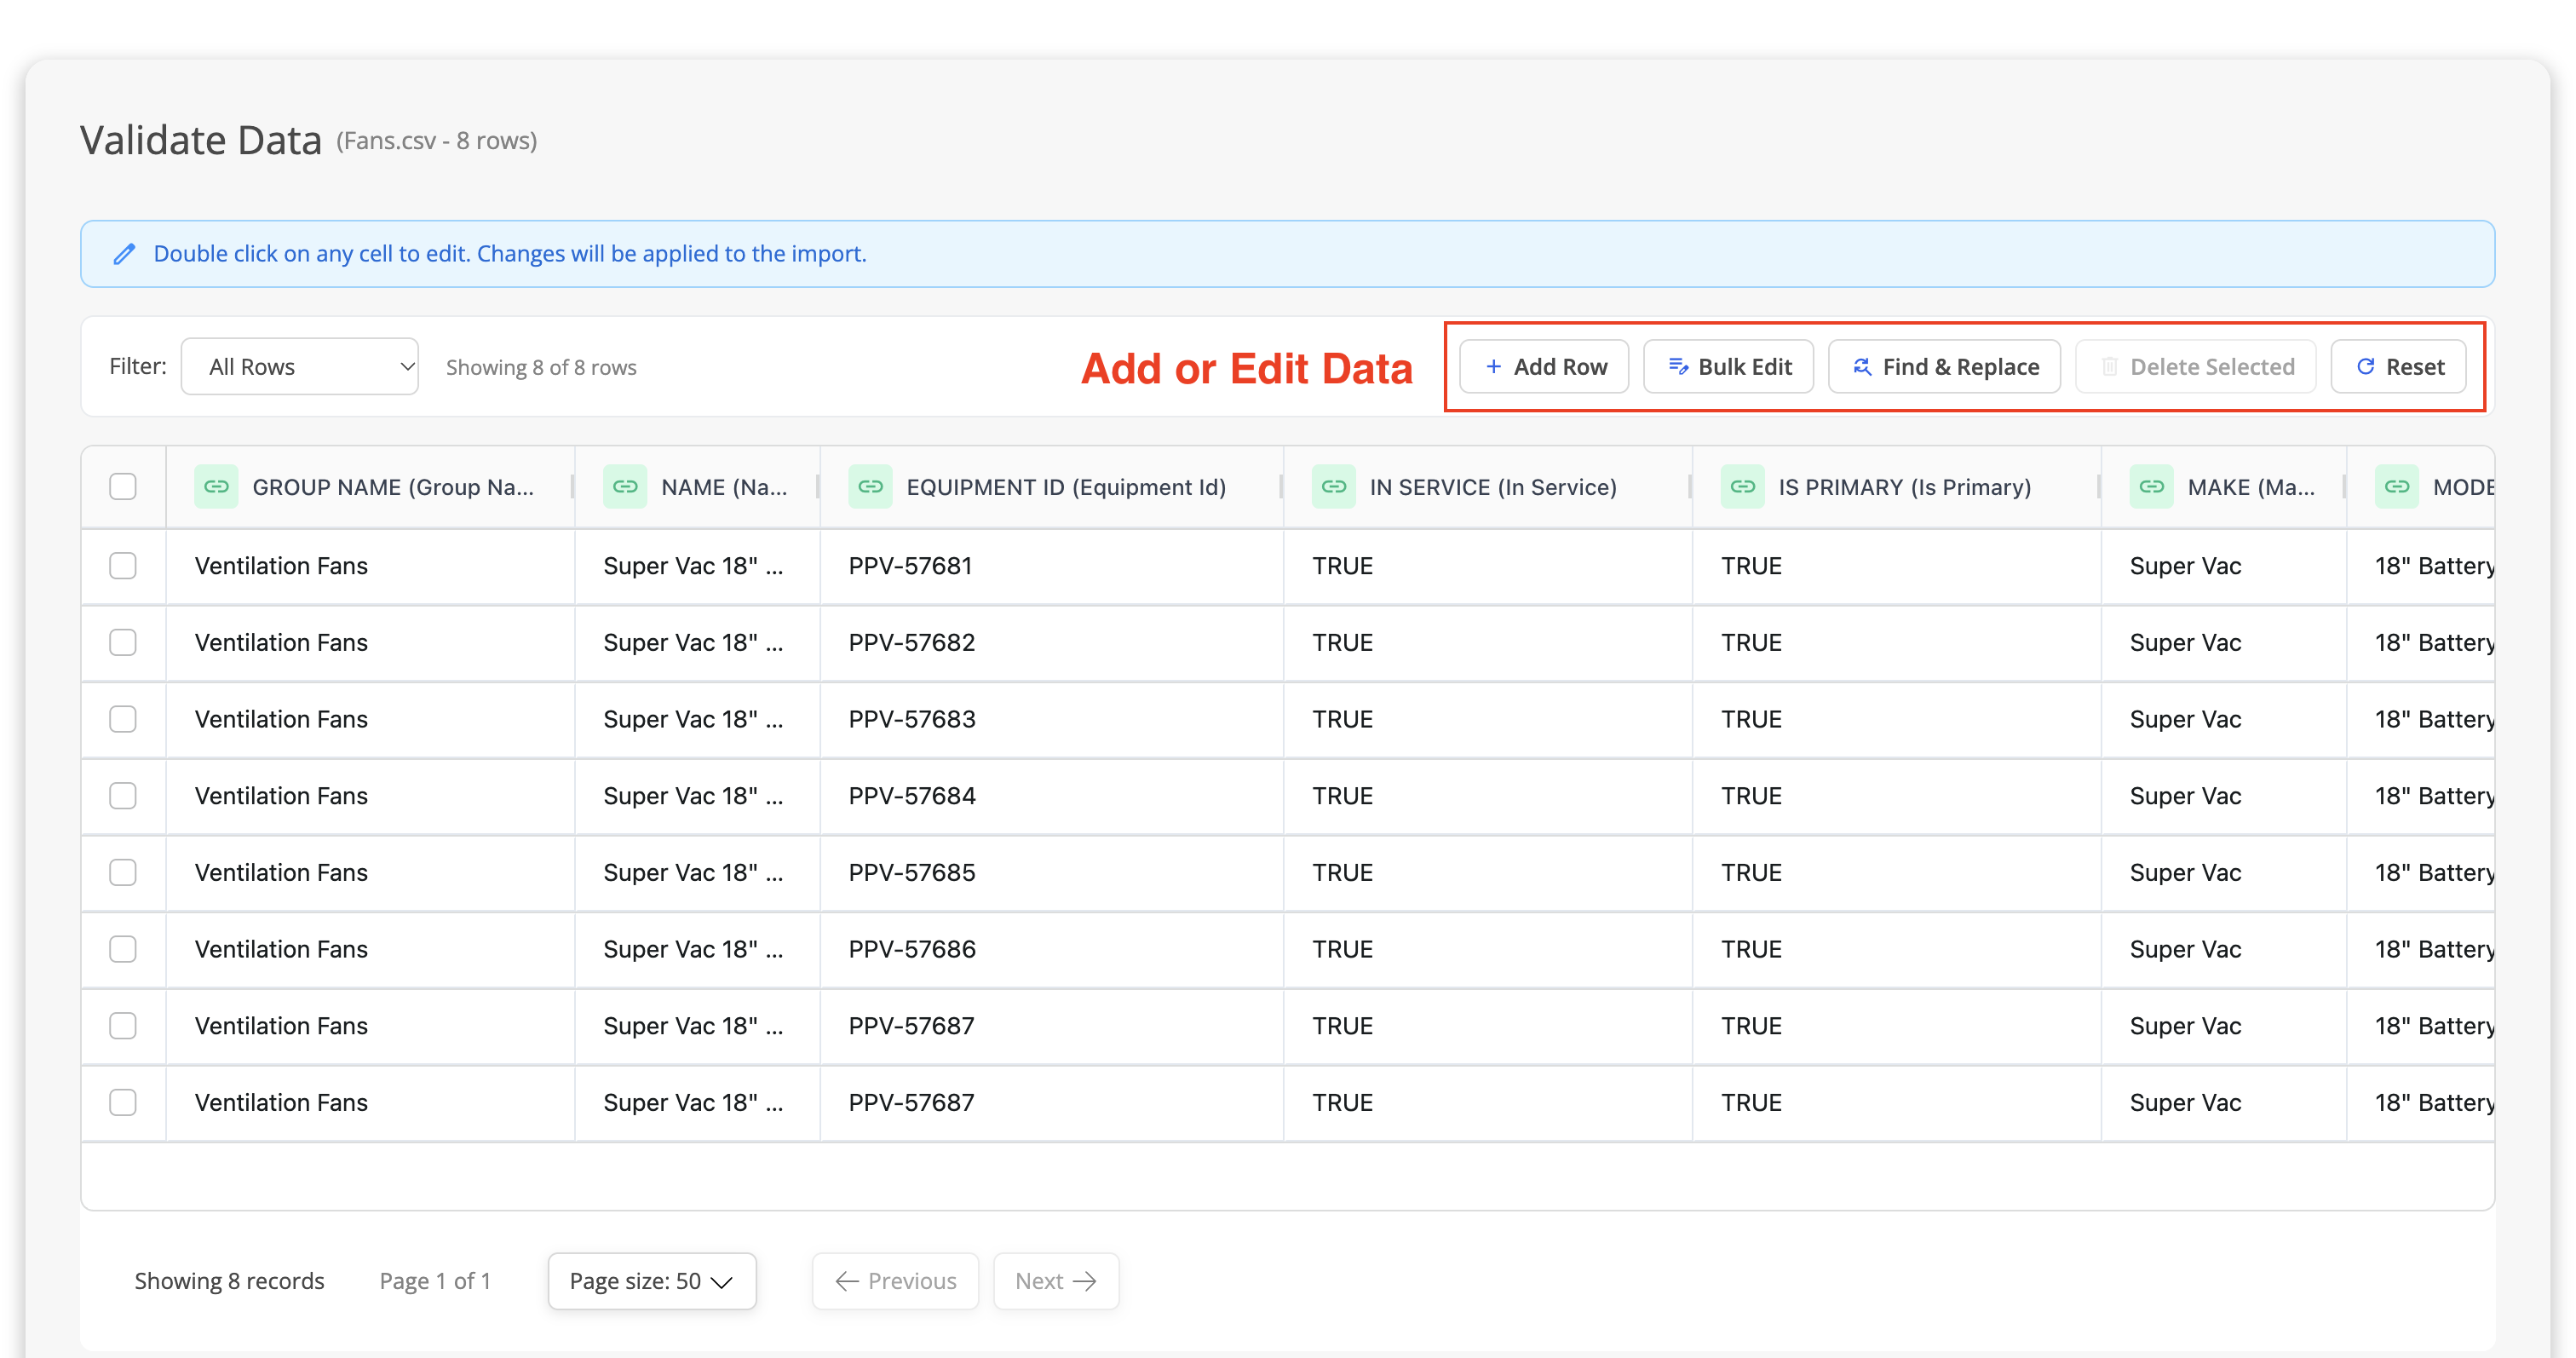This screenshot has width=2576, height=1358.
Task: Click the link icon beside IN SERVICE column
Action: pyautogui.click(x=1334, y=487)
